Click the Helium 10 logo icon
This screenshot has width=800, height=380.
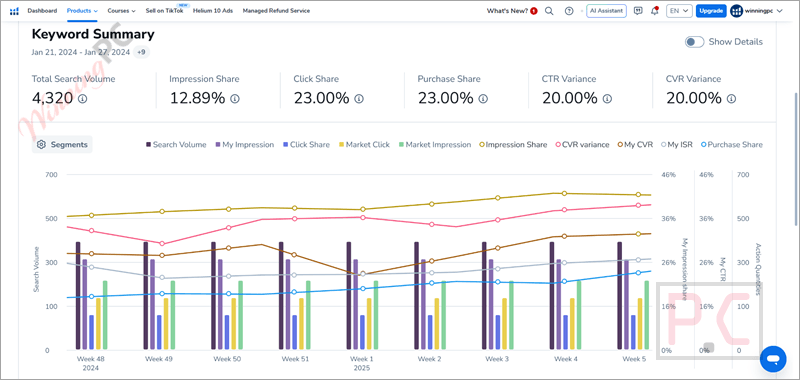[14, 11]
